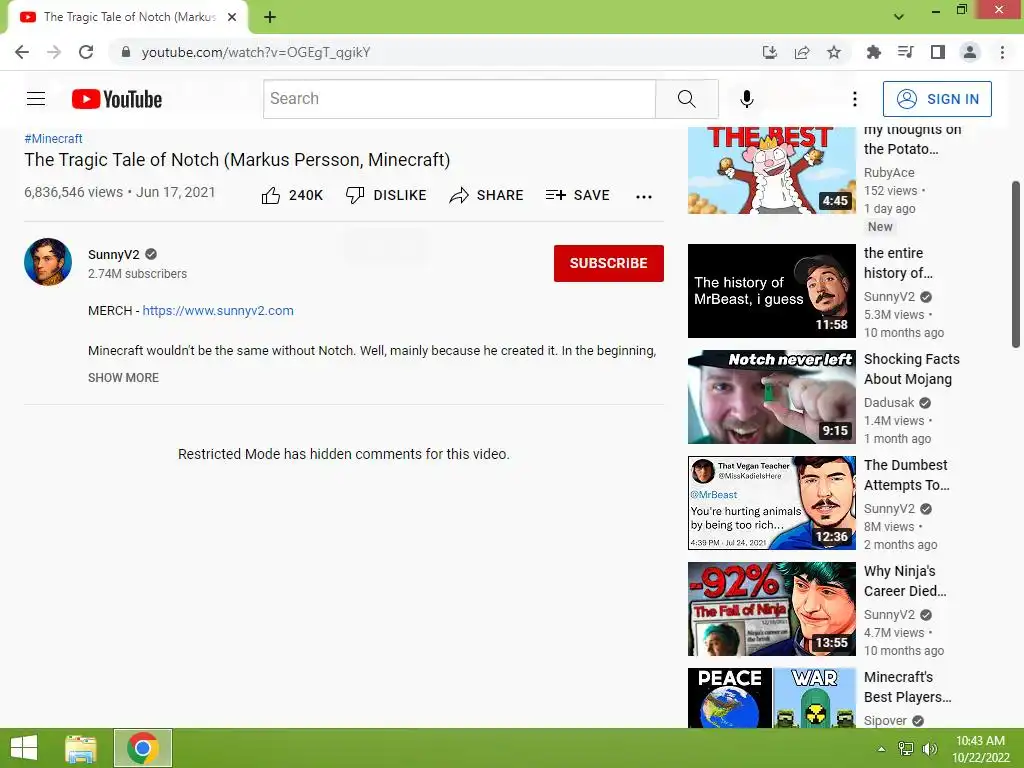Open Sipover channel name
The height and width of the screenshot is (768, 1024).
(885, 720)
